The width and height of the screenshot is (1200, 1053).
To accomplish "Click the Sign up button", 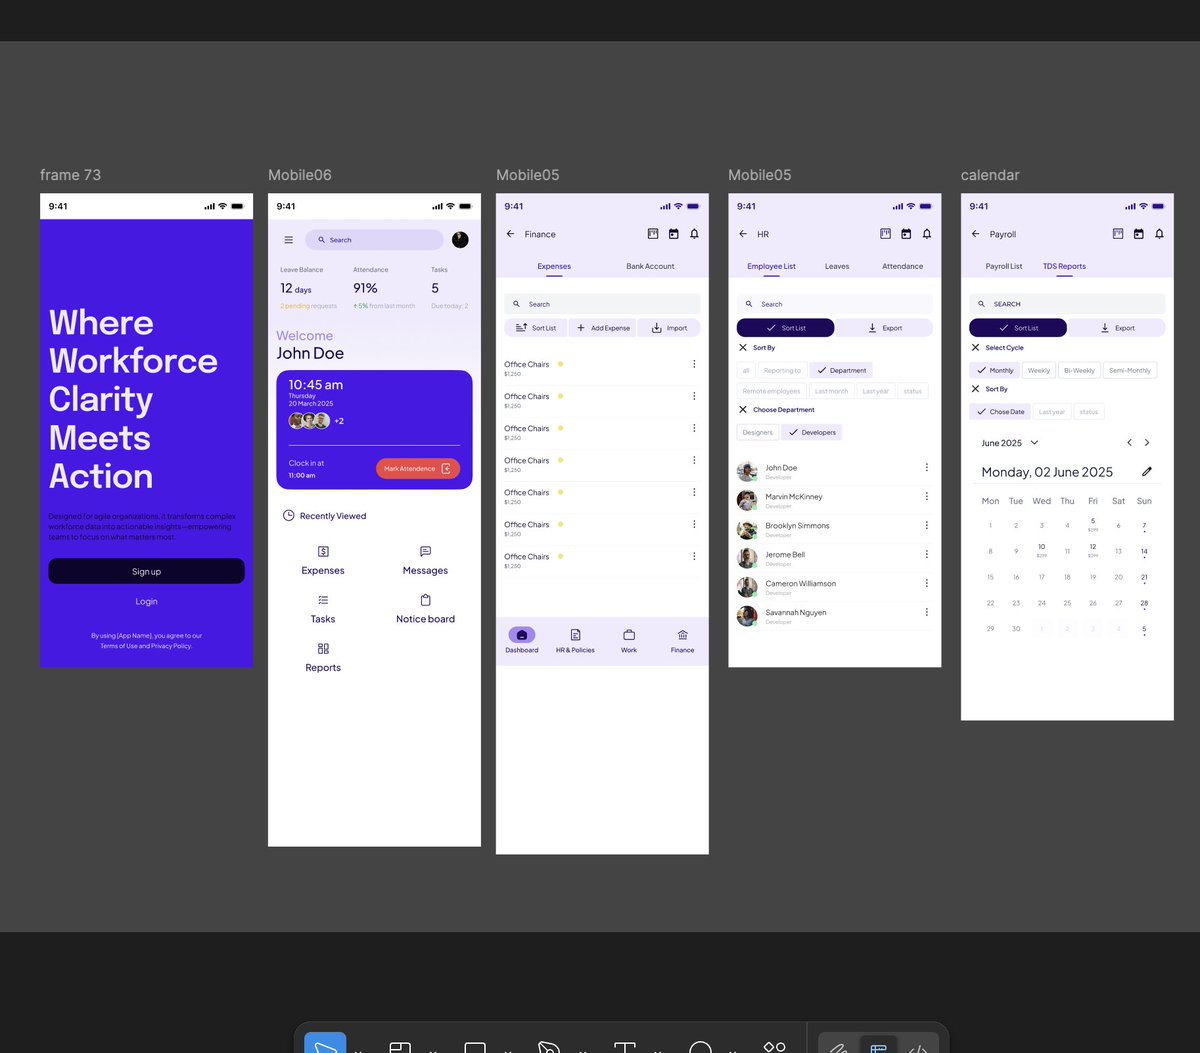I will (147, 571).
